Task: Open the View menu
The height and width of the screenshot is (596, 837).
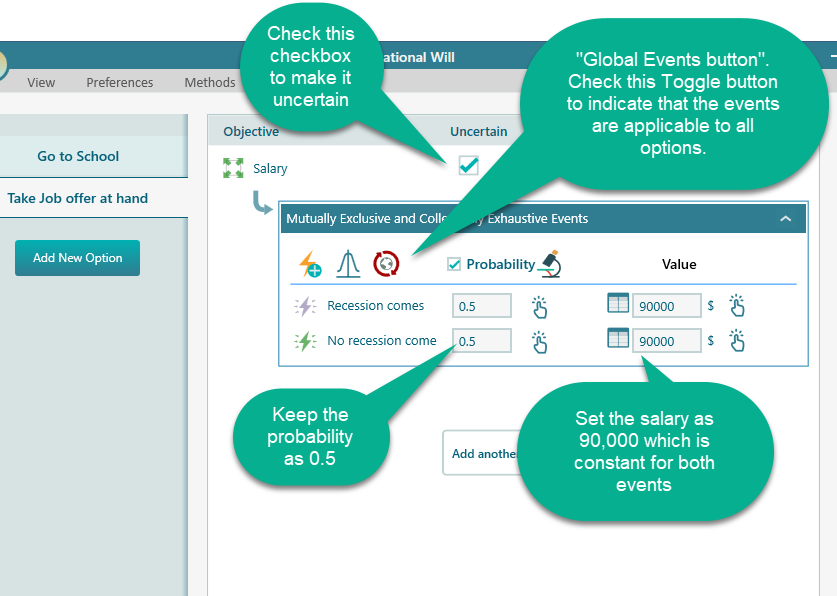Action: (41, 82)
